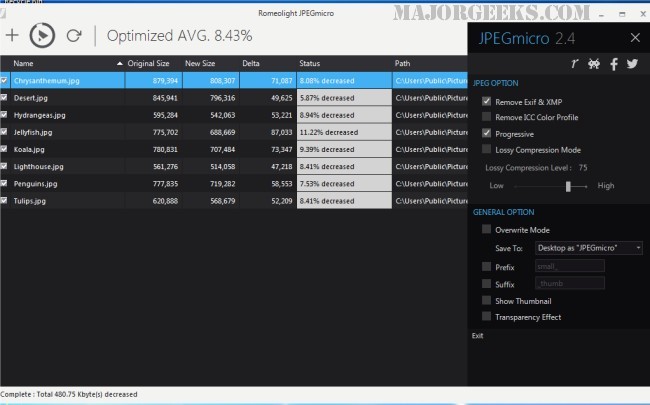Sort by Original Size column header
Viewport: 650px width, 405px height.
pos(148,63)
